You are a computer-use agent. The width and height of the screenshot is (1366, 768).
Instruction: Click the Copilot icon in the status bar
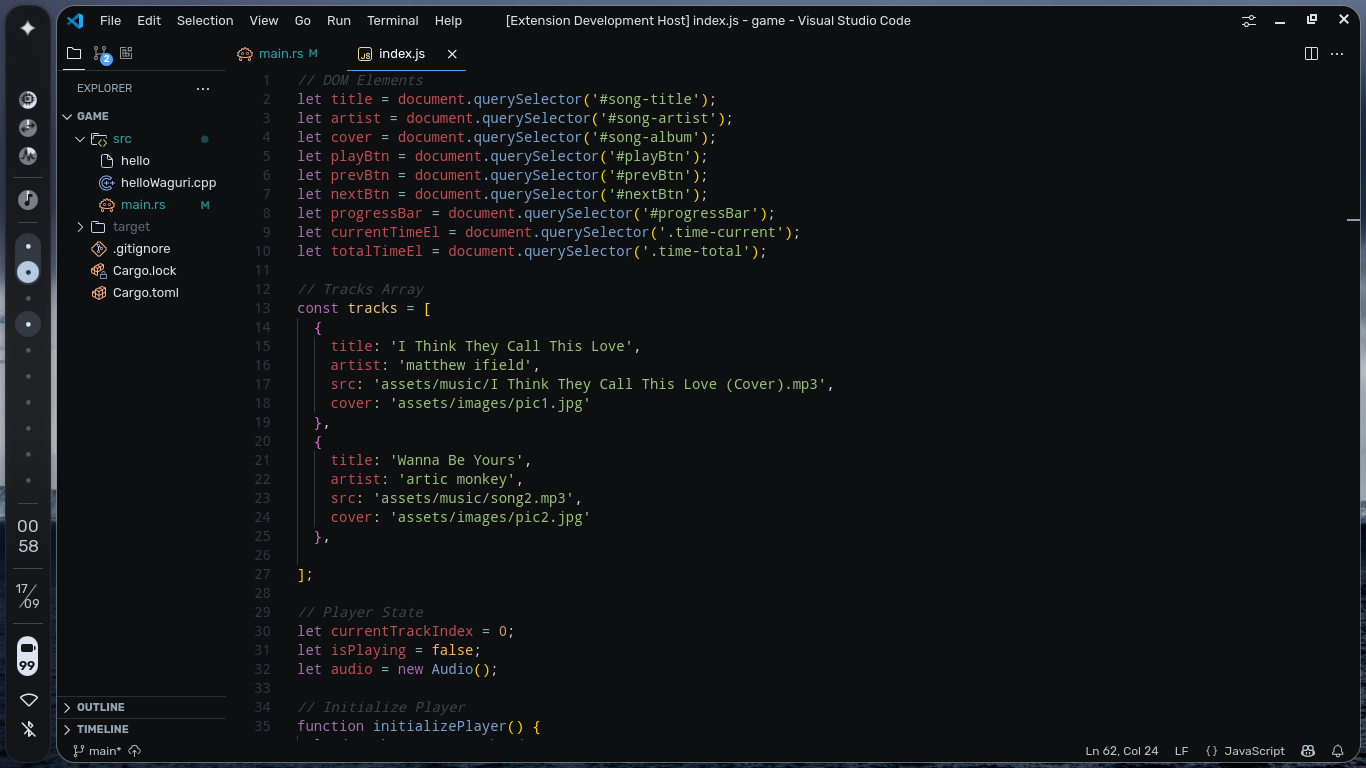coord(1308,751)
